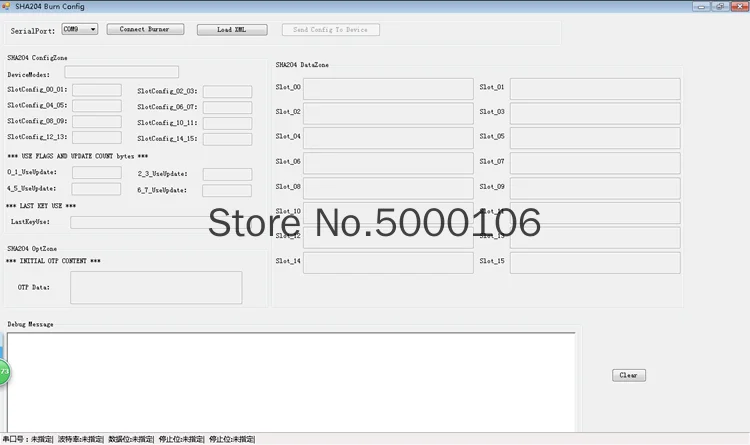Focus the SlotConfig_02_03 field
The image size is (750, 445).
tap(227, 91)
